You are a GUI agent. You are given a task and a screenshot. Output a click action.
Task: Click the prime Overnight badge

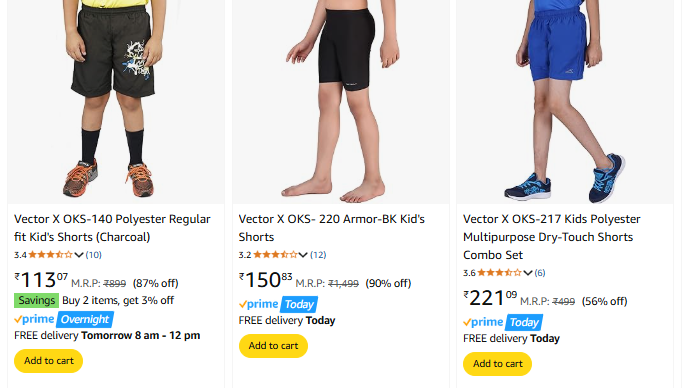tap(64, 319)
